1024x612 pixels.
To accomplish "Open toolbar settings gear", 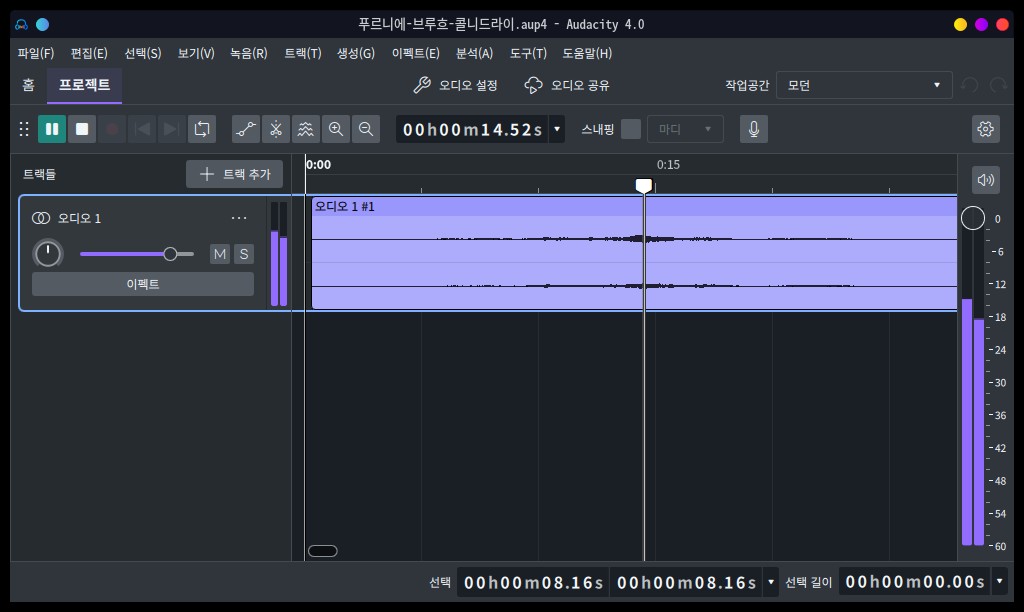I will click(985, 129).
